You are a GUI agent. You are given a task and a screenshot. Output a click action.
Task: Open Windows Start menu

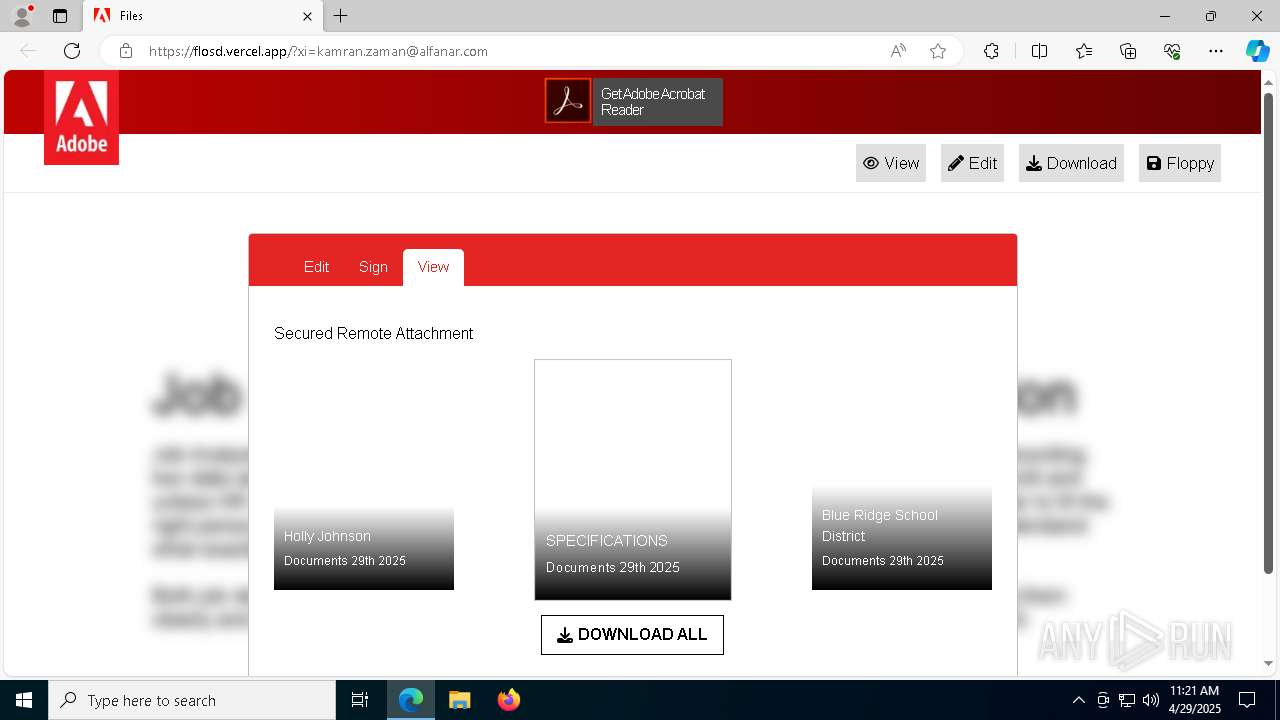click(x=24, y=700)
